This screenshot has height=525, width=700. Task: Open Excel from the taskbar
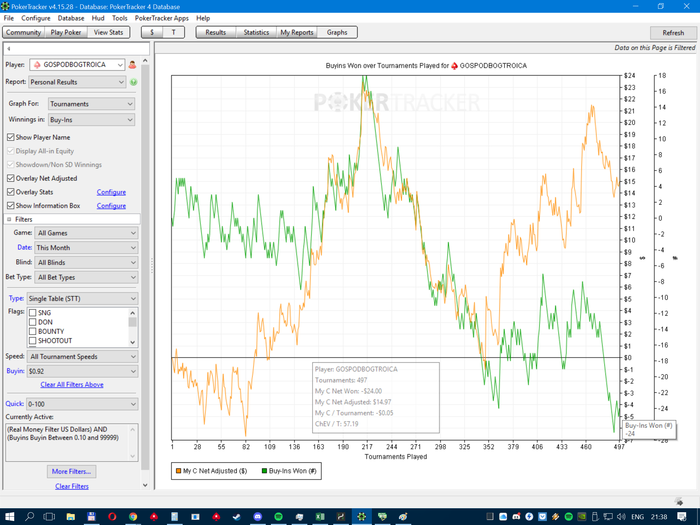click(x=320, y=517)
